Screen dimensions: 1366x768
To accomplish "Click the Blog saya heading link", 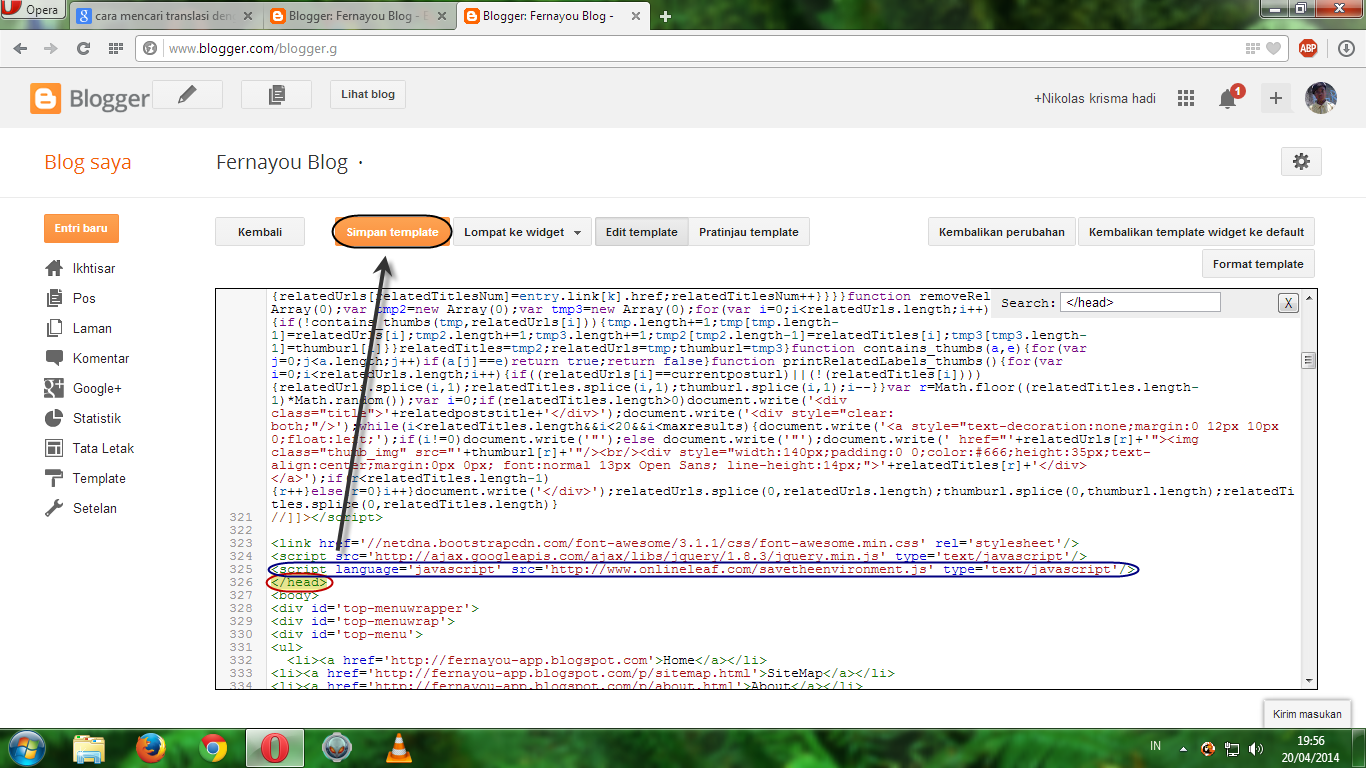I will [x=88, y=162].
